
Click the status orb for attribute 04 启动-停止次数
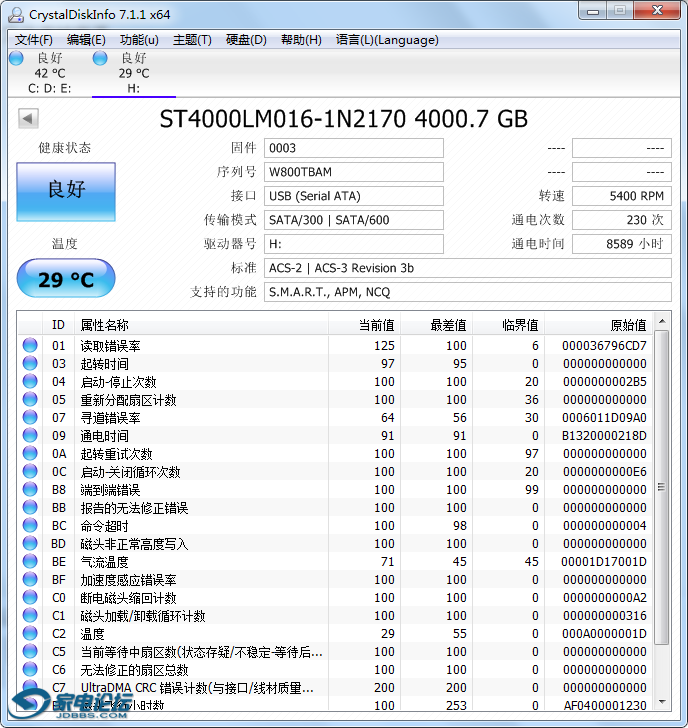pyautogui.click(x=30, y=381)
